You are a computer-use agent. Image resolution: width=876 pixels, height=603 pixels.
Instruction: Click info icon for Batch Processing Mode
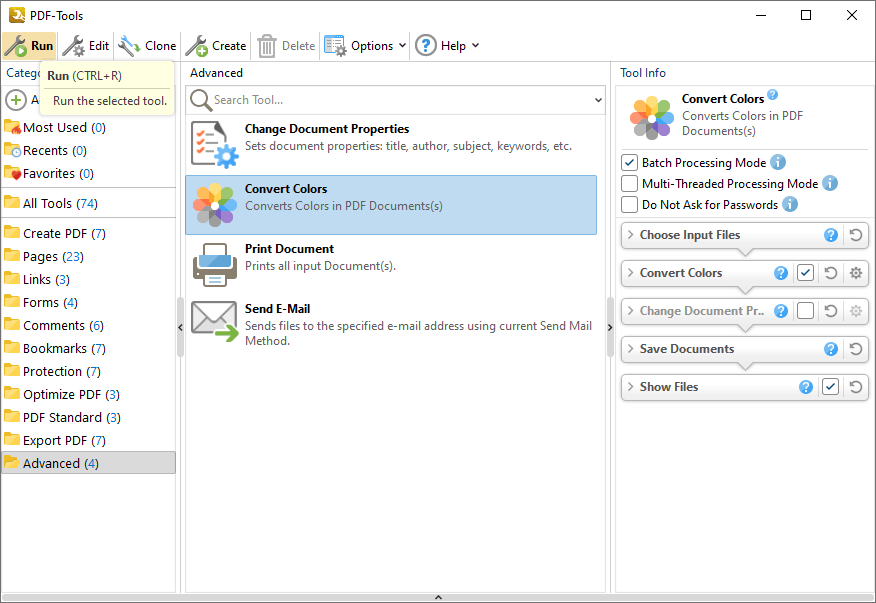point(778,162)
